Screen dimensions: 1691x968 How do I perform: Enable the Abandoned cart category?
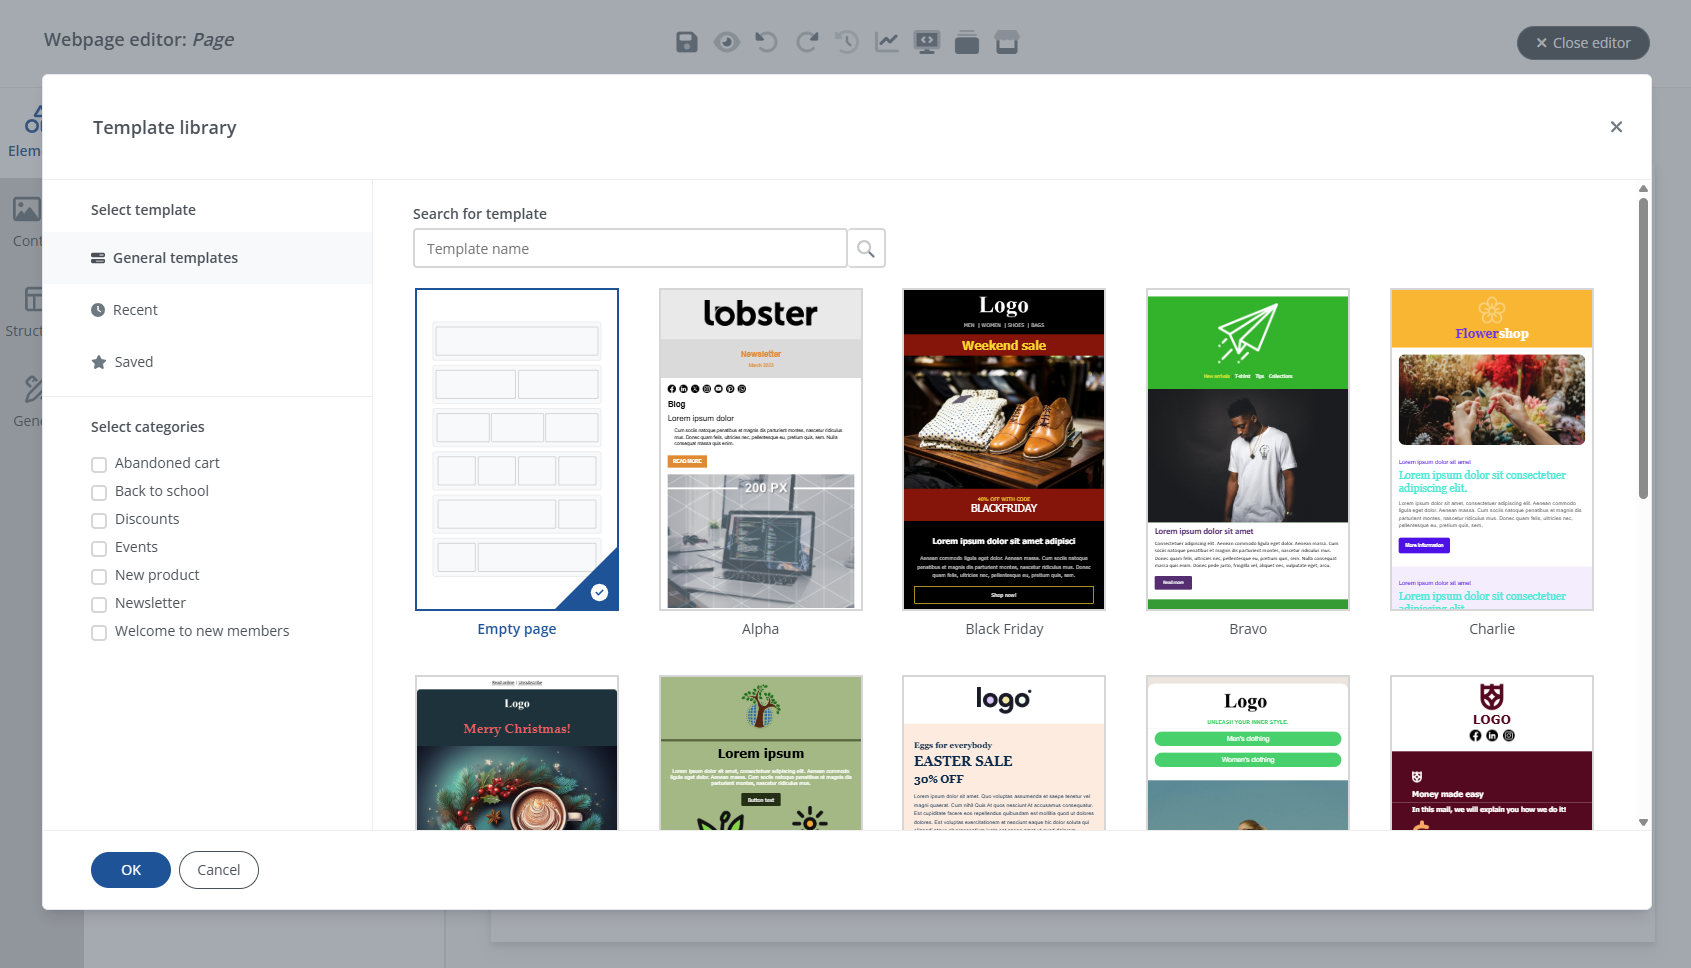[99, 464]
